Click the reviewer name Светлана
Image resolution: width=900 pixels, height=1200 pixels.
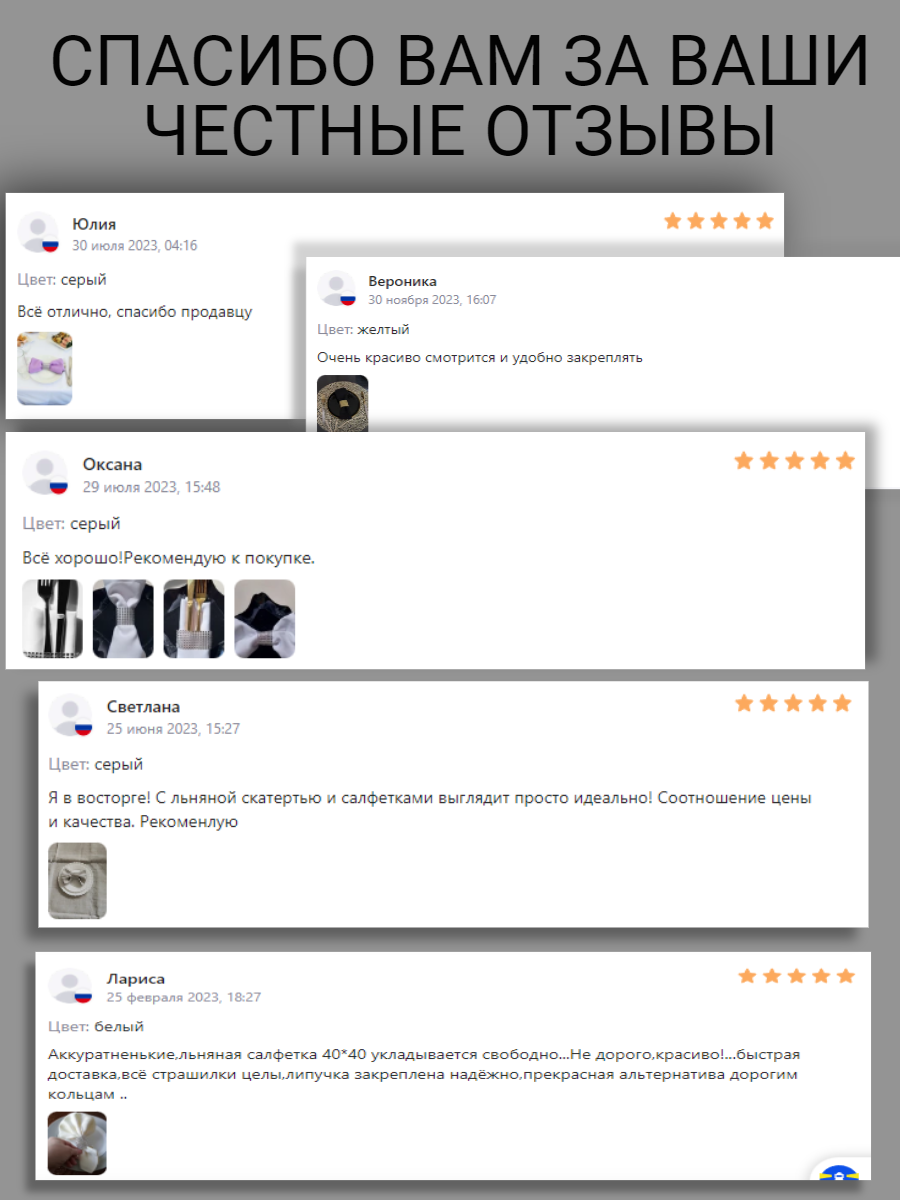point(144,707)
